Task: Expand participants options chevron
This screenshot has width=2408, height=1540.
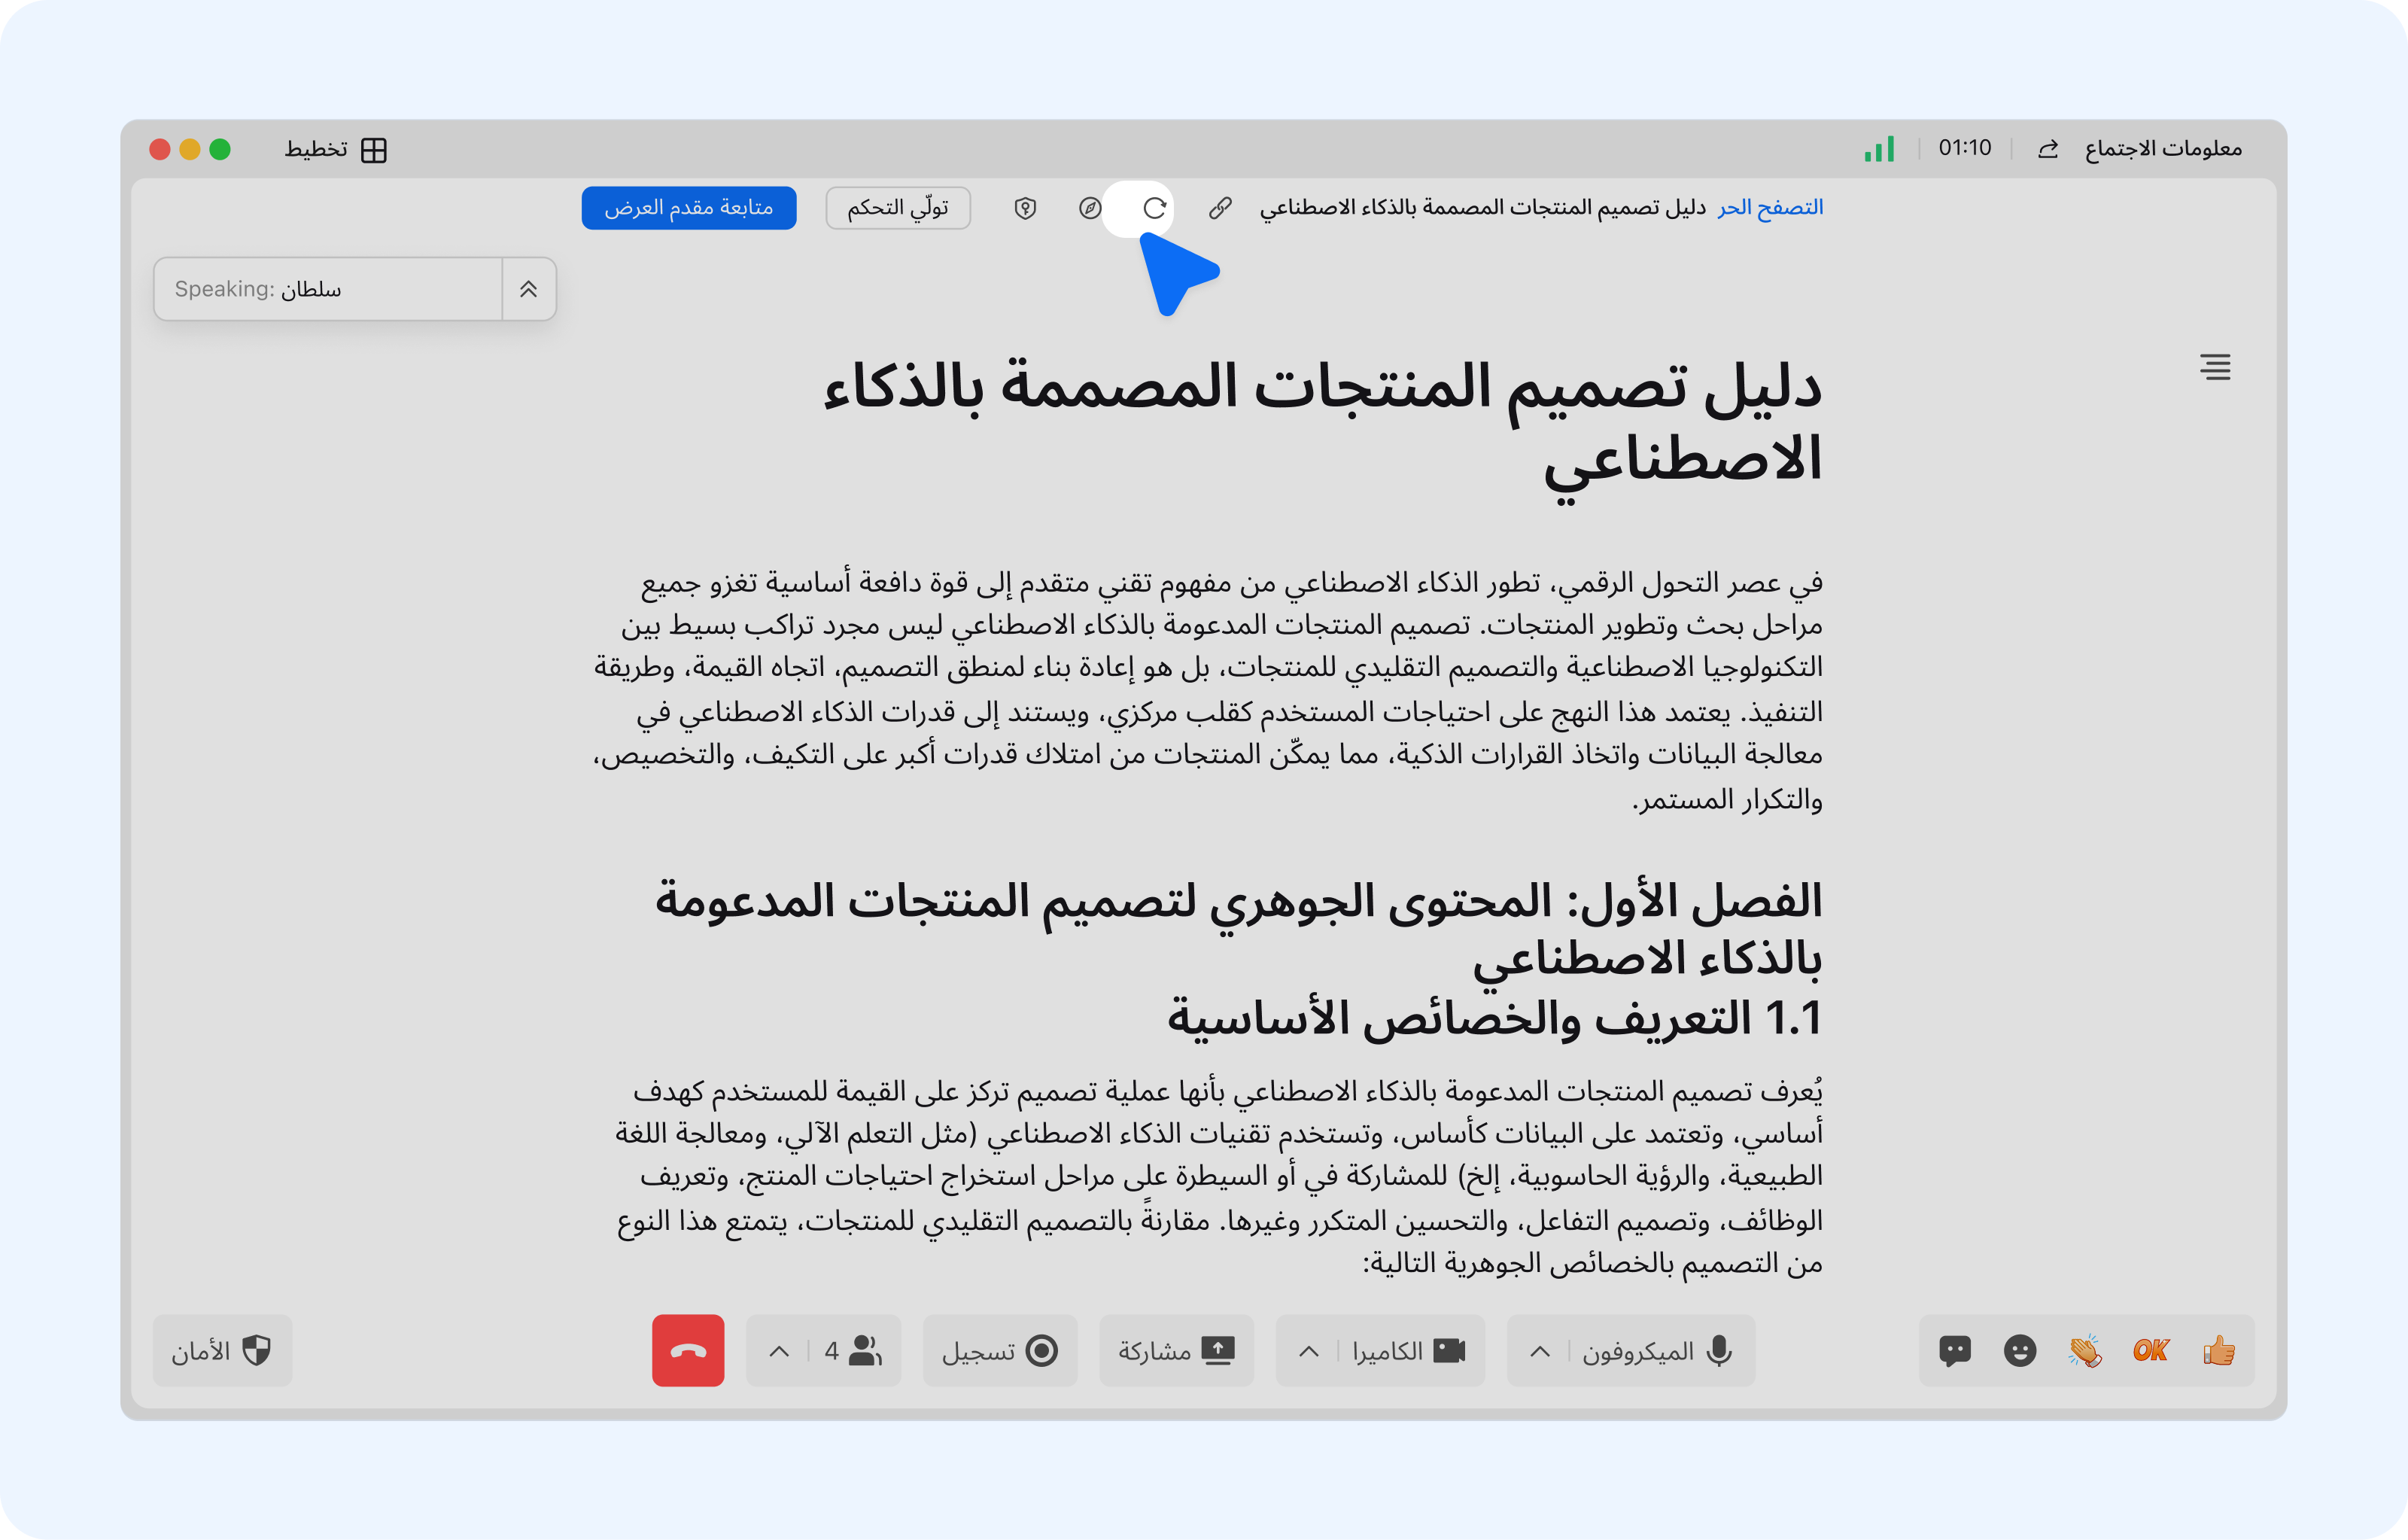Action: tap(779, 1351)
